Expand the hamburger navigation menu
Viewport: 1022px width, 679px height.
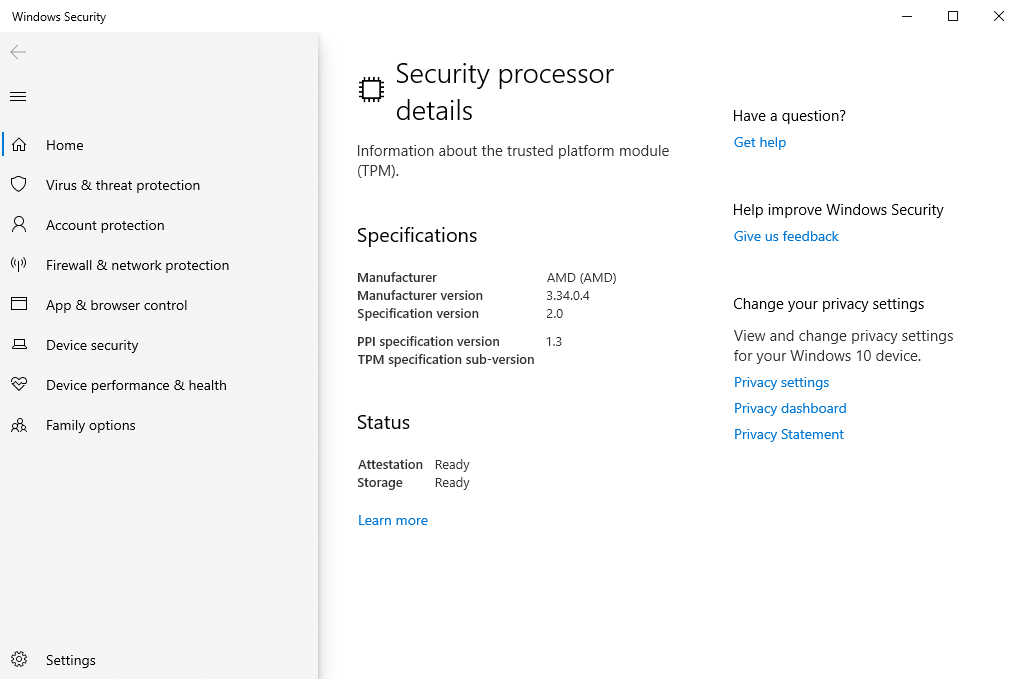click(x=18, y=97)
